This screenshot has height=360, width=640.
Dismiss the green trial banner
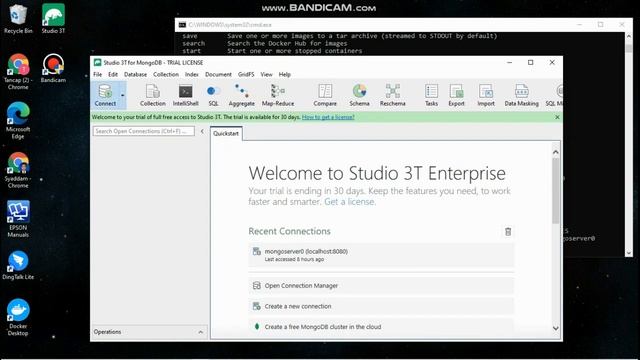(557, 117)
